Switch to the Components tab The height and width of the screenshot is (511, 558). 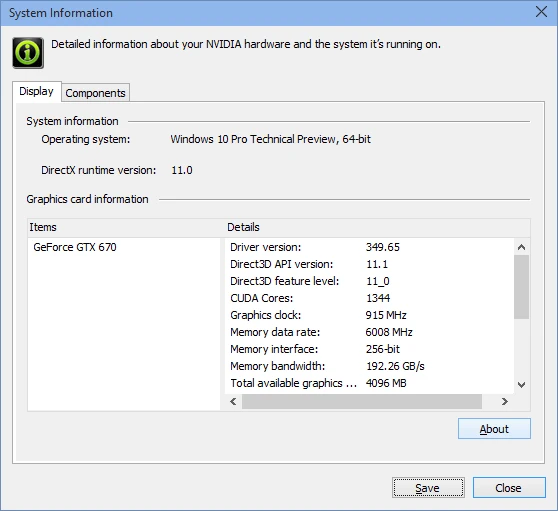point(95,93)
